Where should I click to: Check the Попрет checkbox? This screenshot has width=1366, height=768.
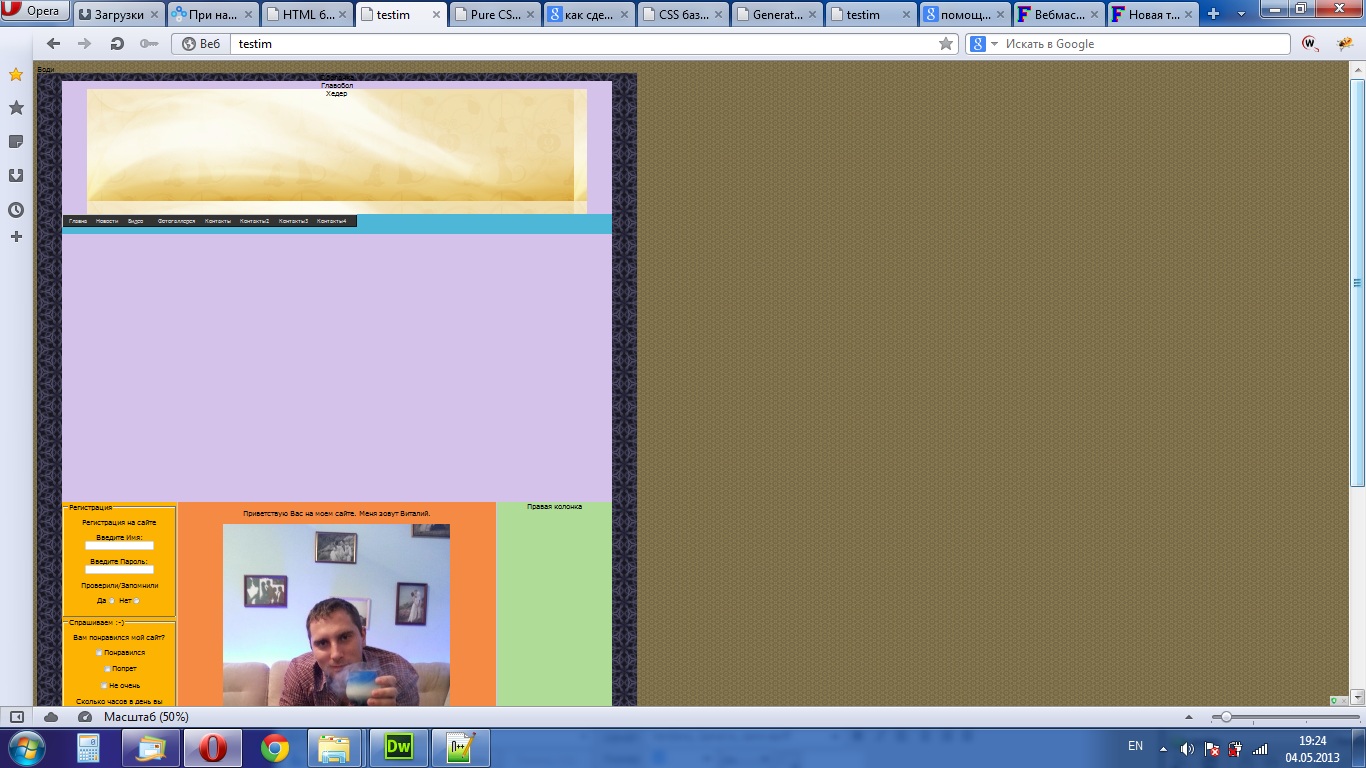pyautogui.click(x=108, y=669)
